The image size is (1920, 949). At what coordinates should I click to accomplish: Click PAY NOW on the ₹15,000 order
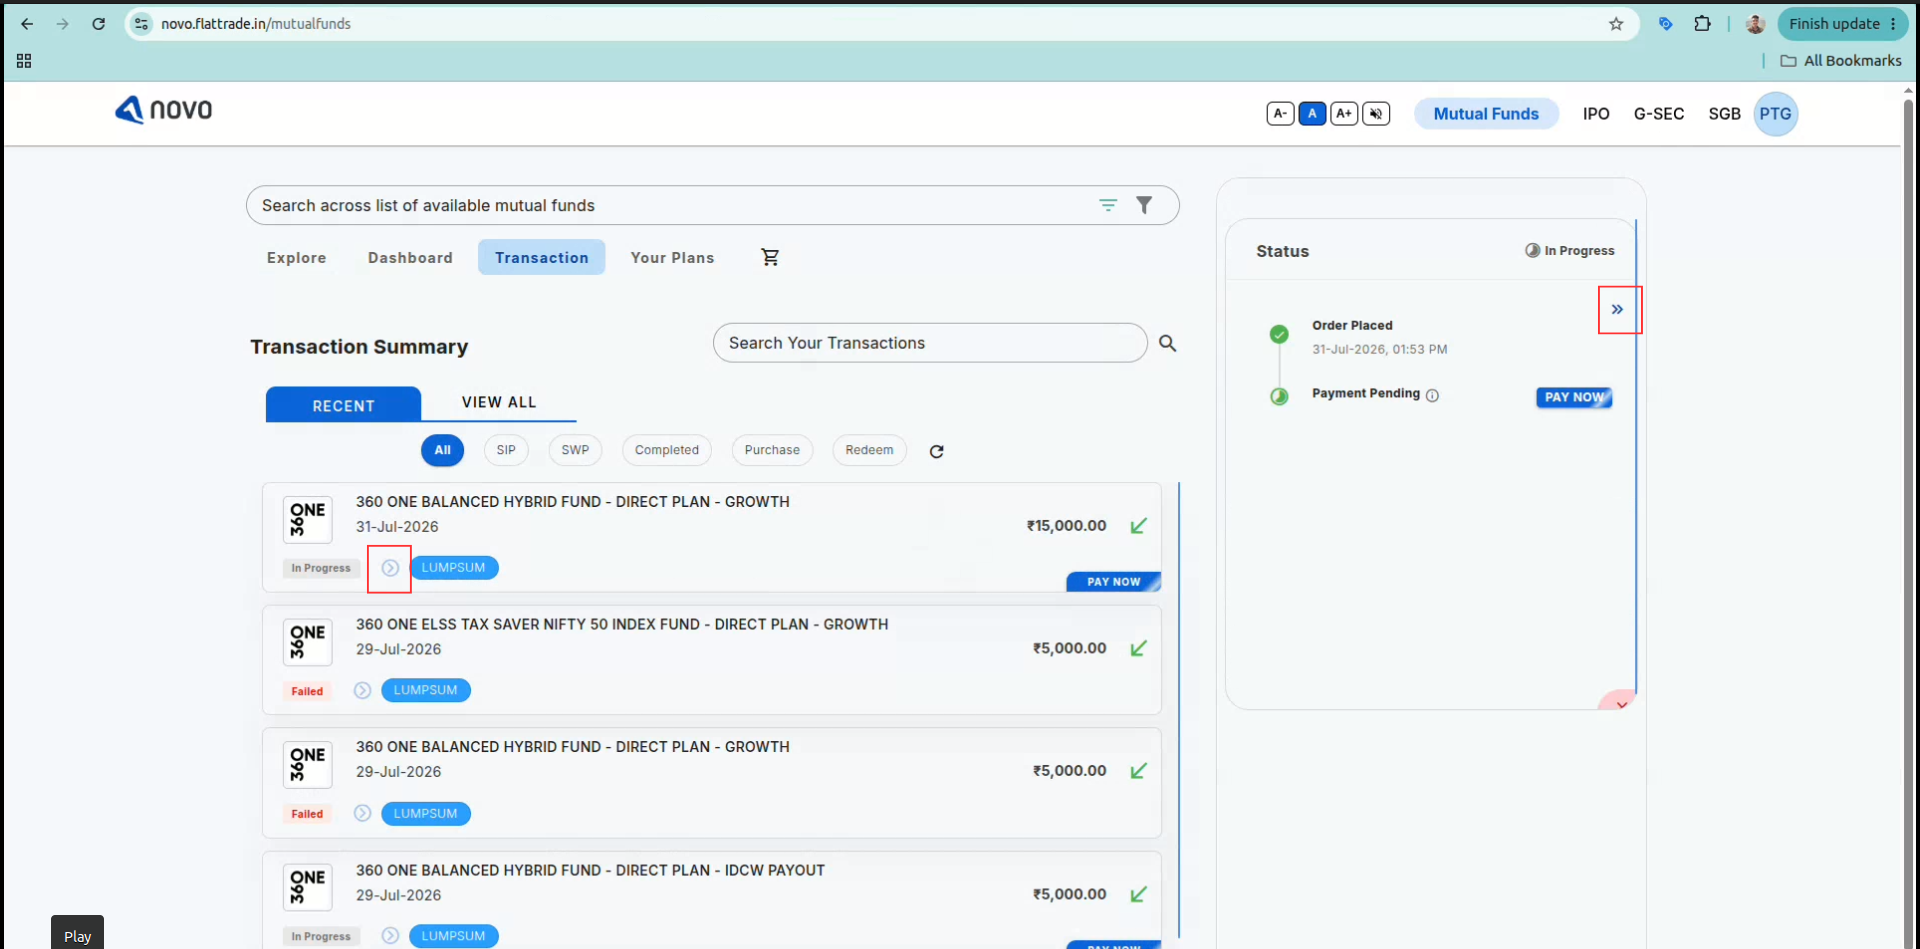[1114, 582]
